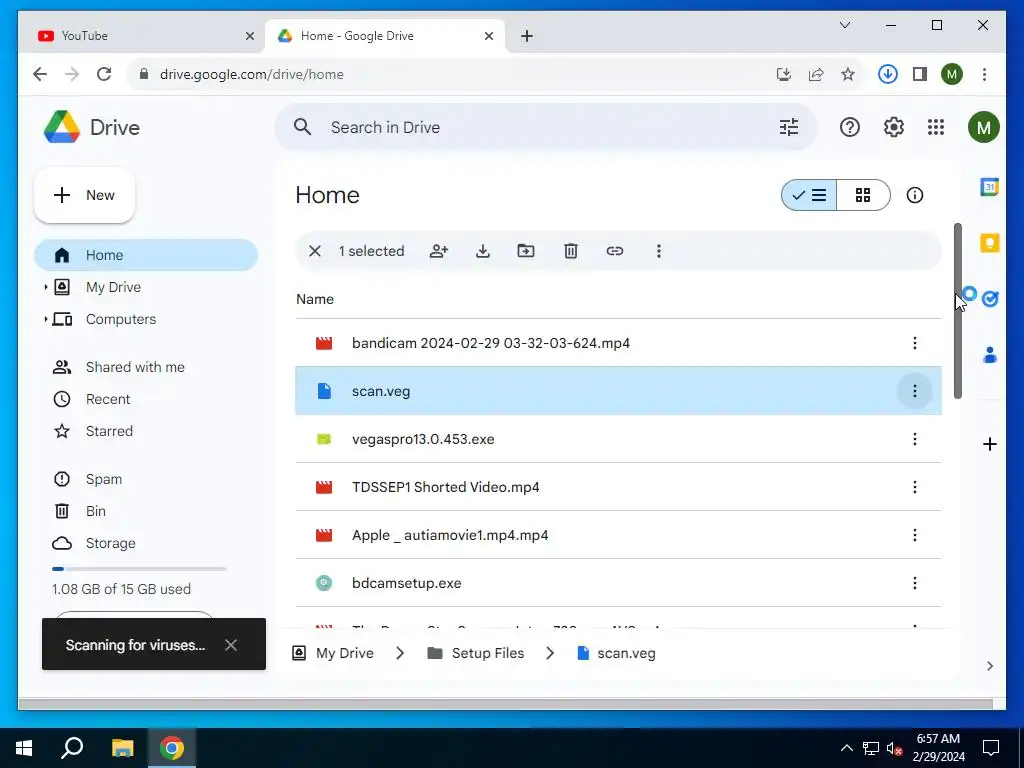This screenshot has width=1024, height=768.
Task: Go back to previous page
Action: pos(40,74)
